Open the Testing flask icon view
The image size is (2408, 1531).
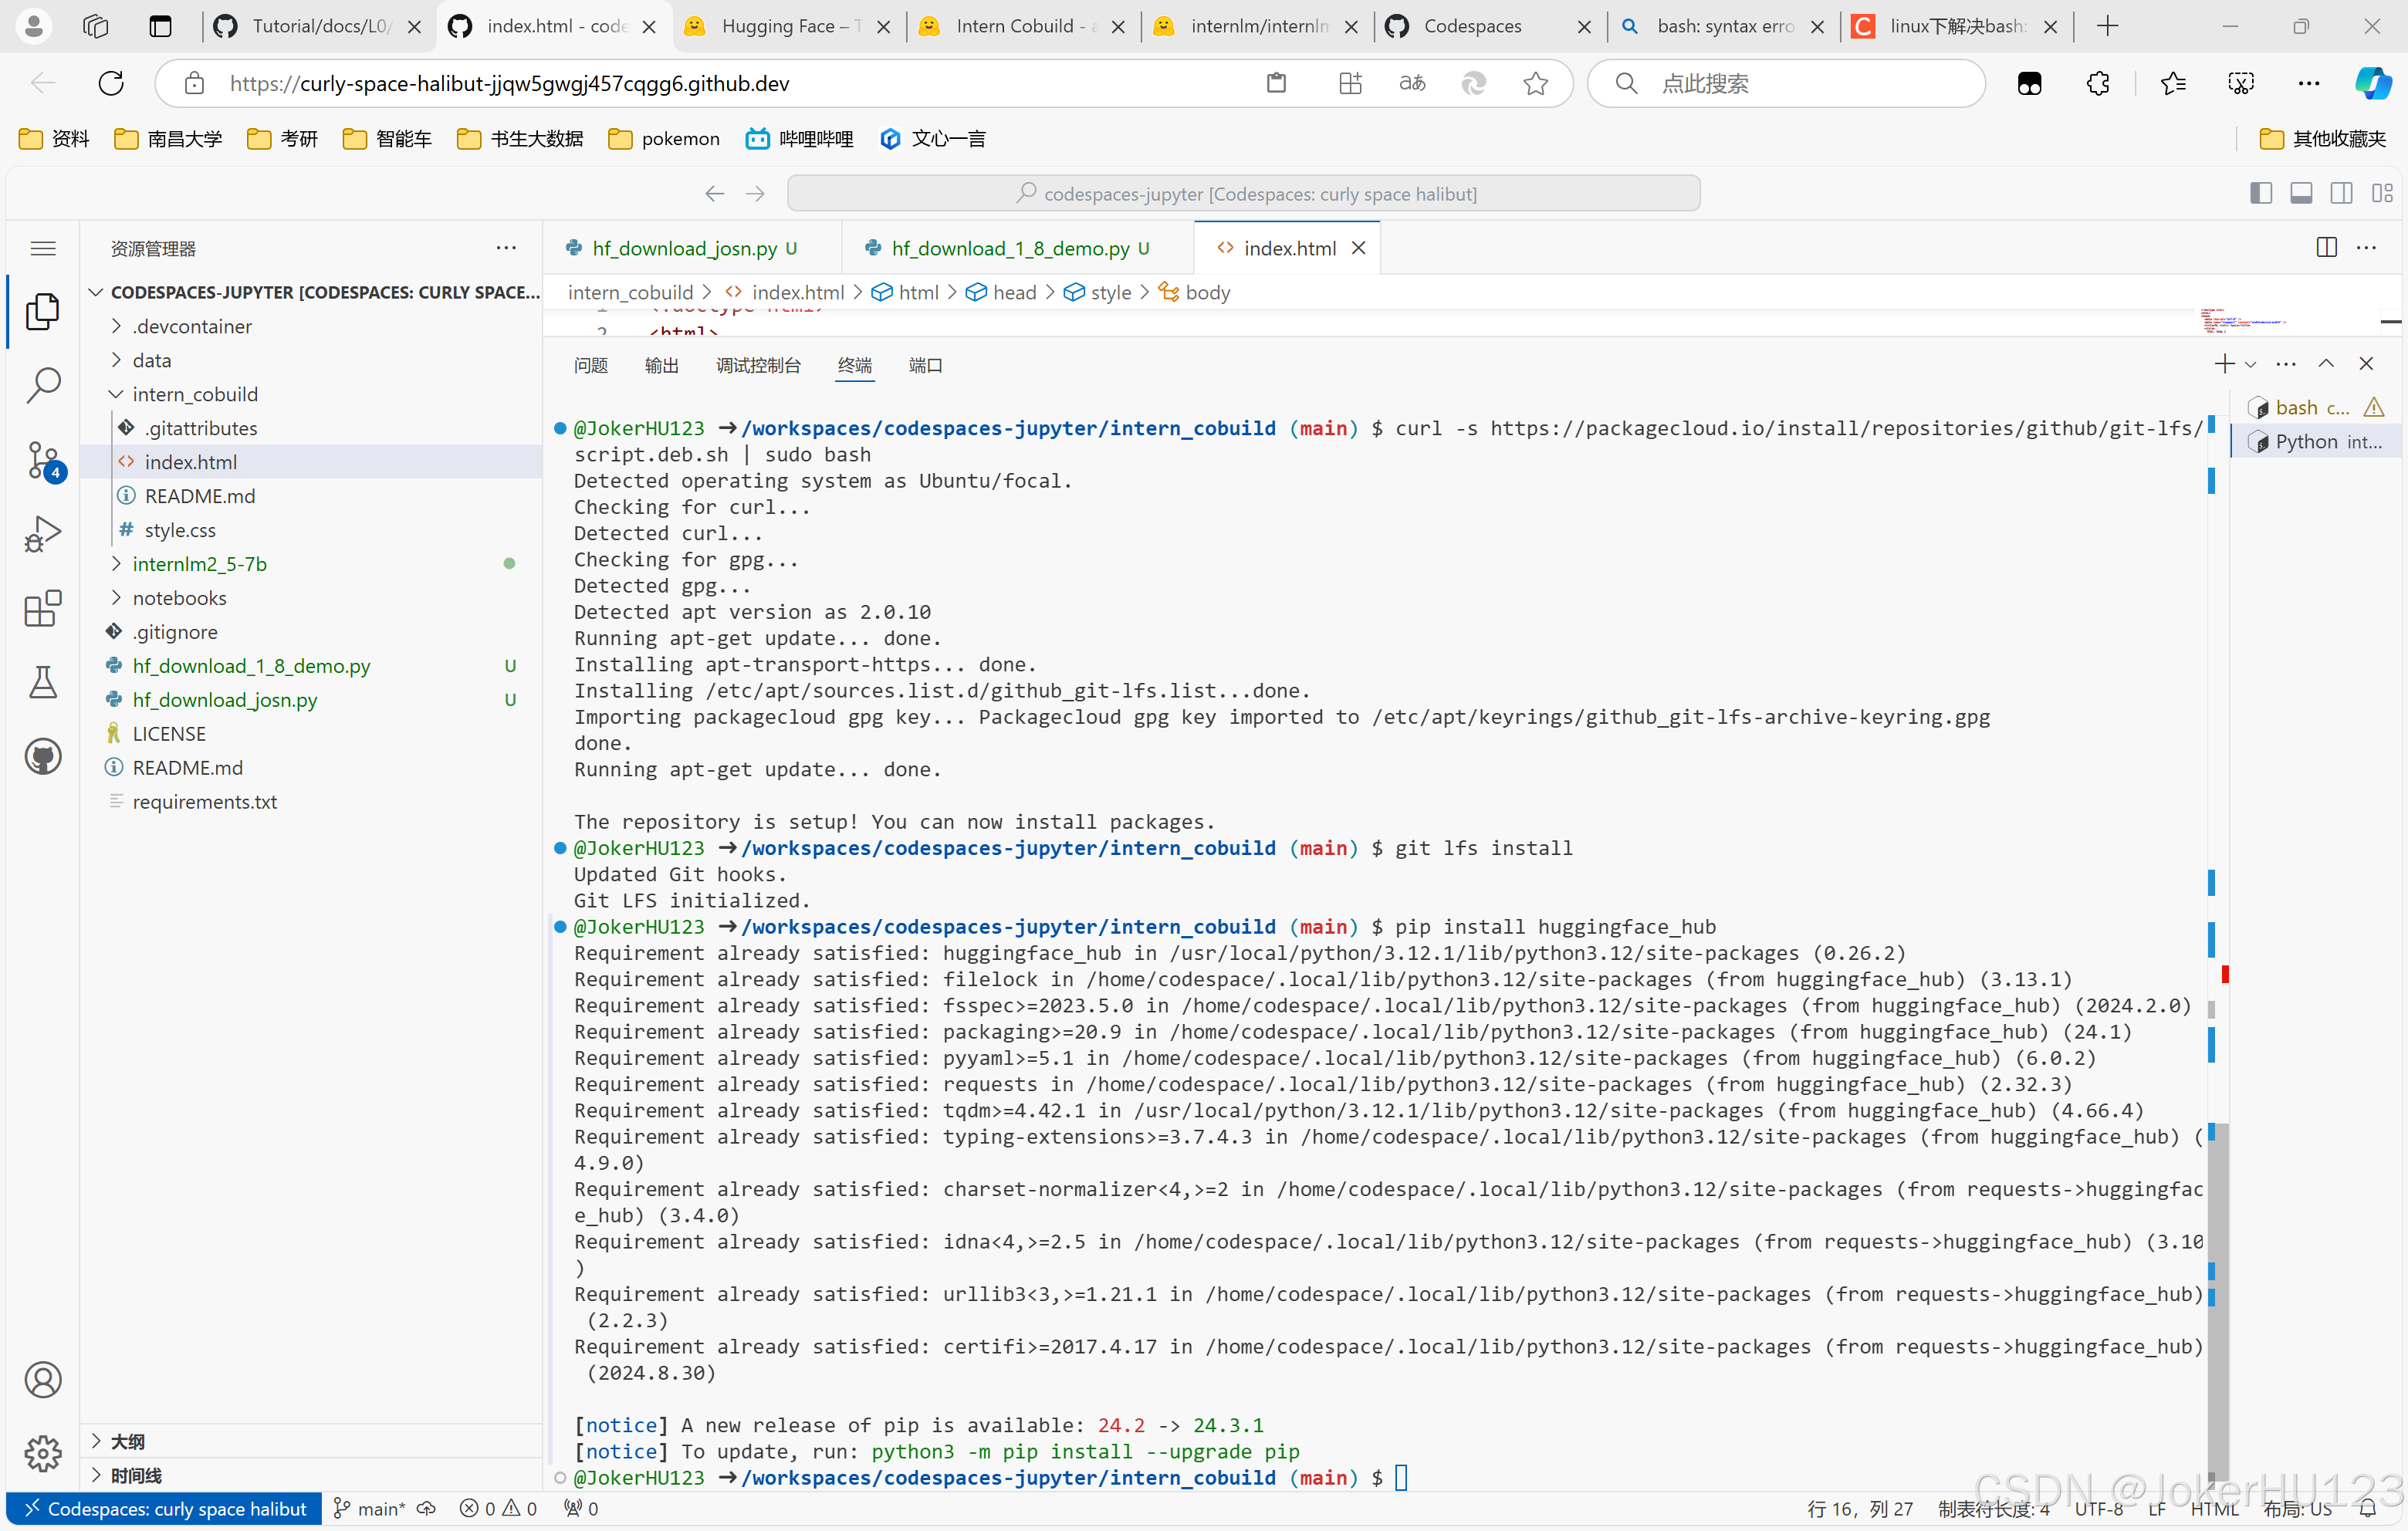point(43,682)
